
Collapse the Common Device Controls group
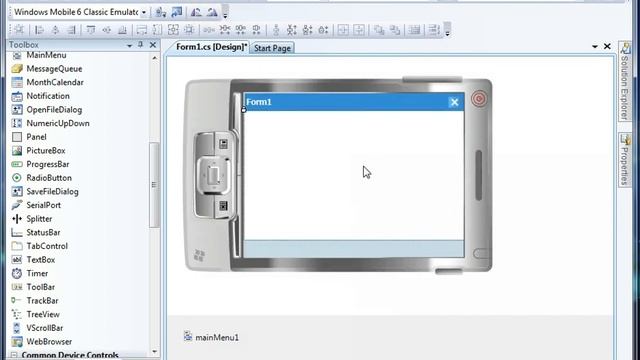pos(14,355)
